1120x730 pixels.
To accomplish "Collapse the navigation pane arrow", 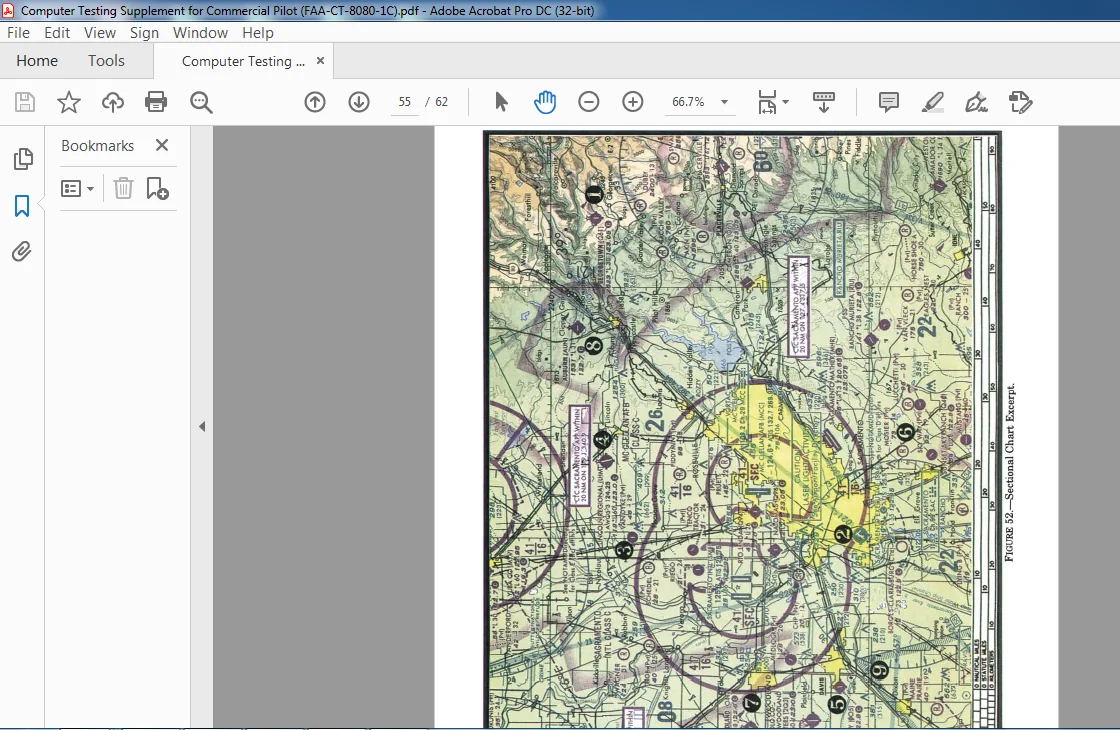I will 202,426.
